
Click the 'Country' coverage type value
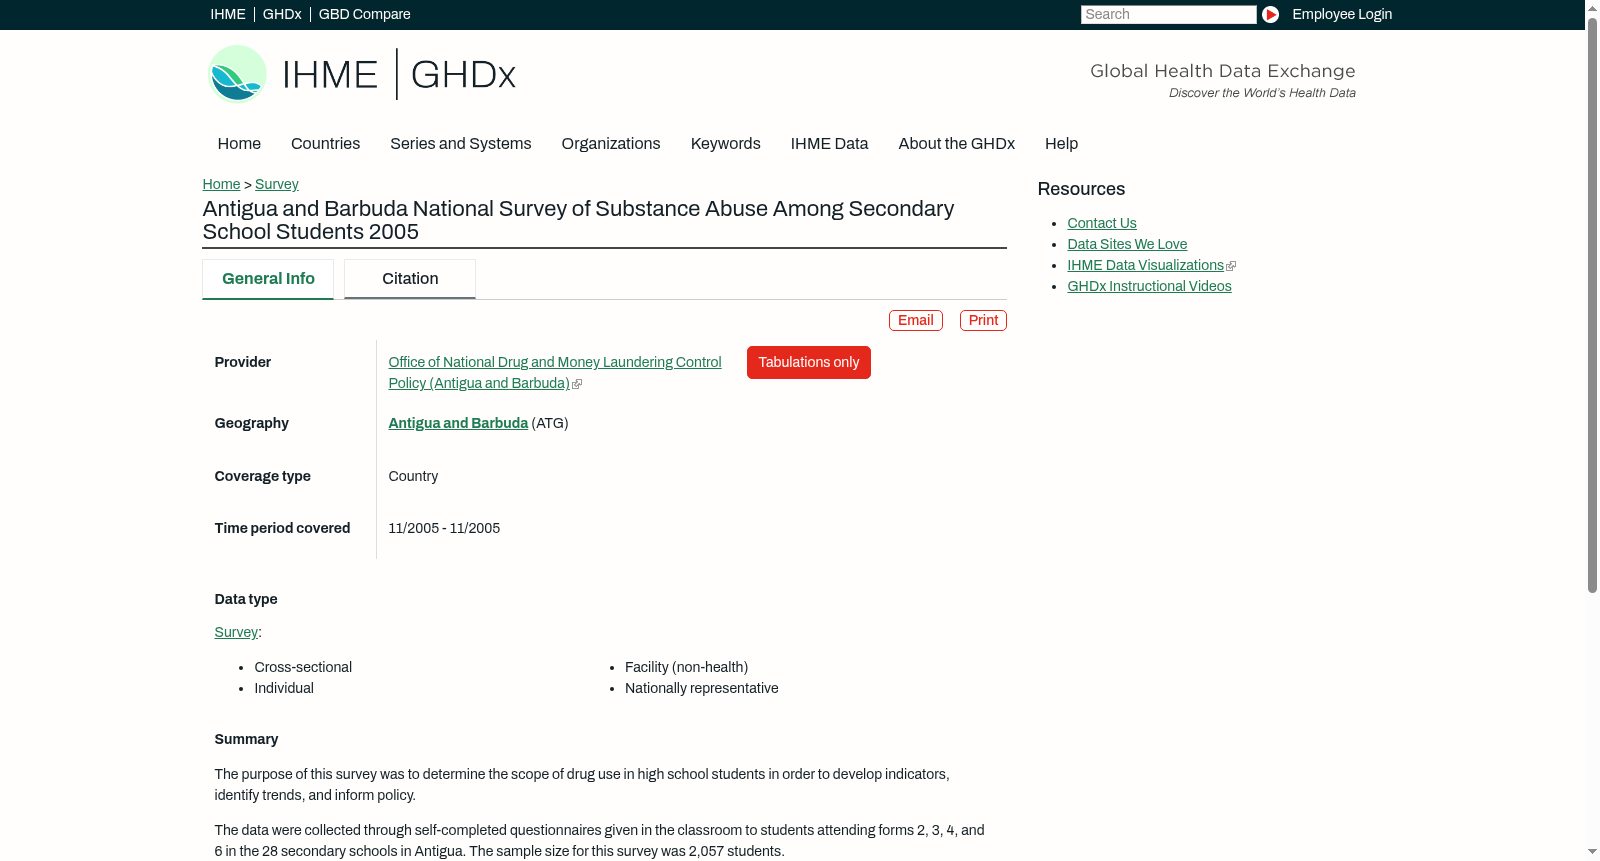(x=413, y=476)
